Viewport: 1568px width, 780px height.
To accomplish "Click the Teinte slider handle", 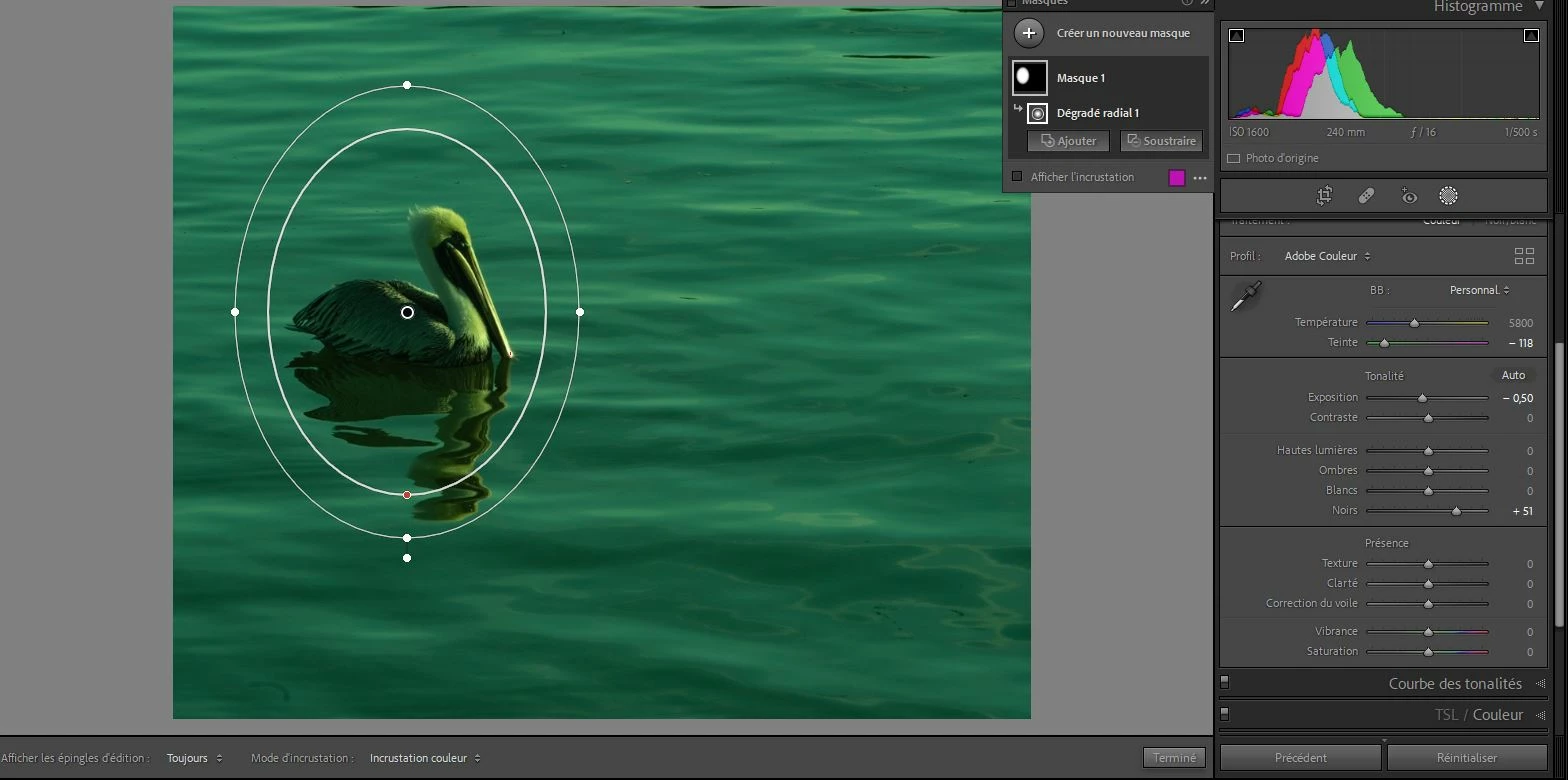I will [x=1384, y=343].
